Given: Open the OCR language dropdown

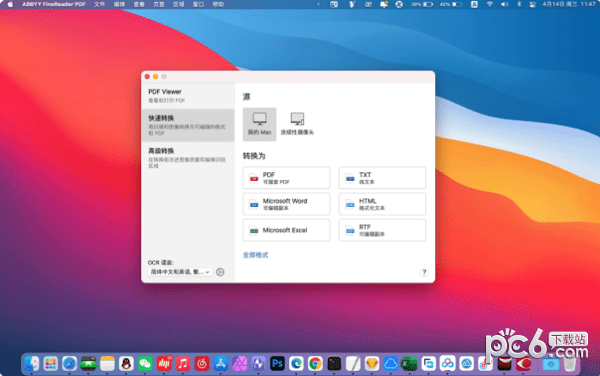Looking at the screenshot, I should coord(180,272).
